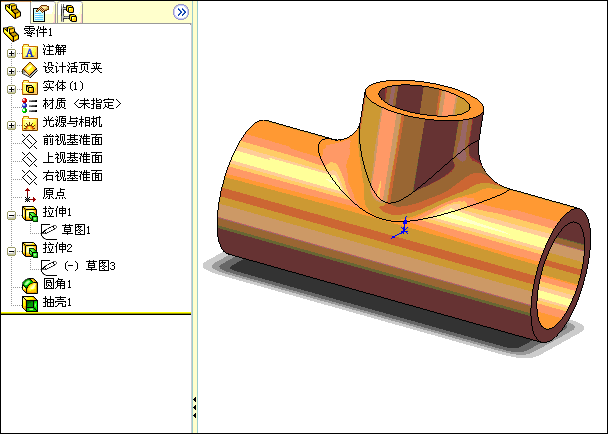Screen dimensions: 608x434
Task: Click the 设计活页夹 design binder icon
Action: point(29,69)
